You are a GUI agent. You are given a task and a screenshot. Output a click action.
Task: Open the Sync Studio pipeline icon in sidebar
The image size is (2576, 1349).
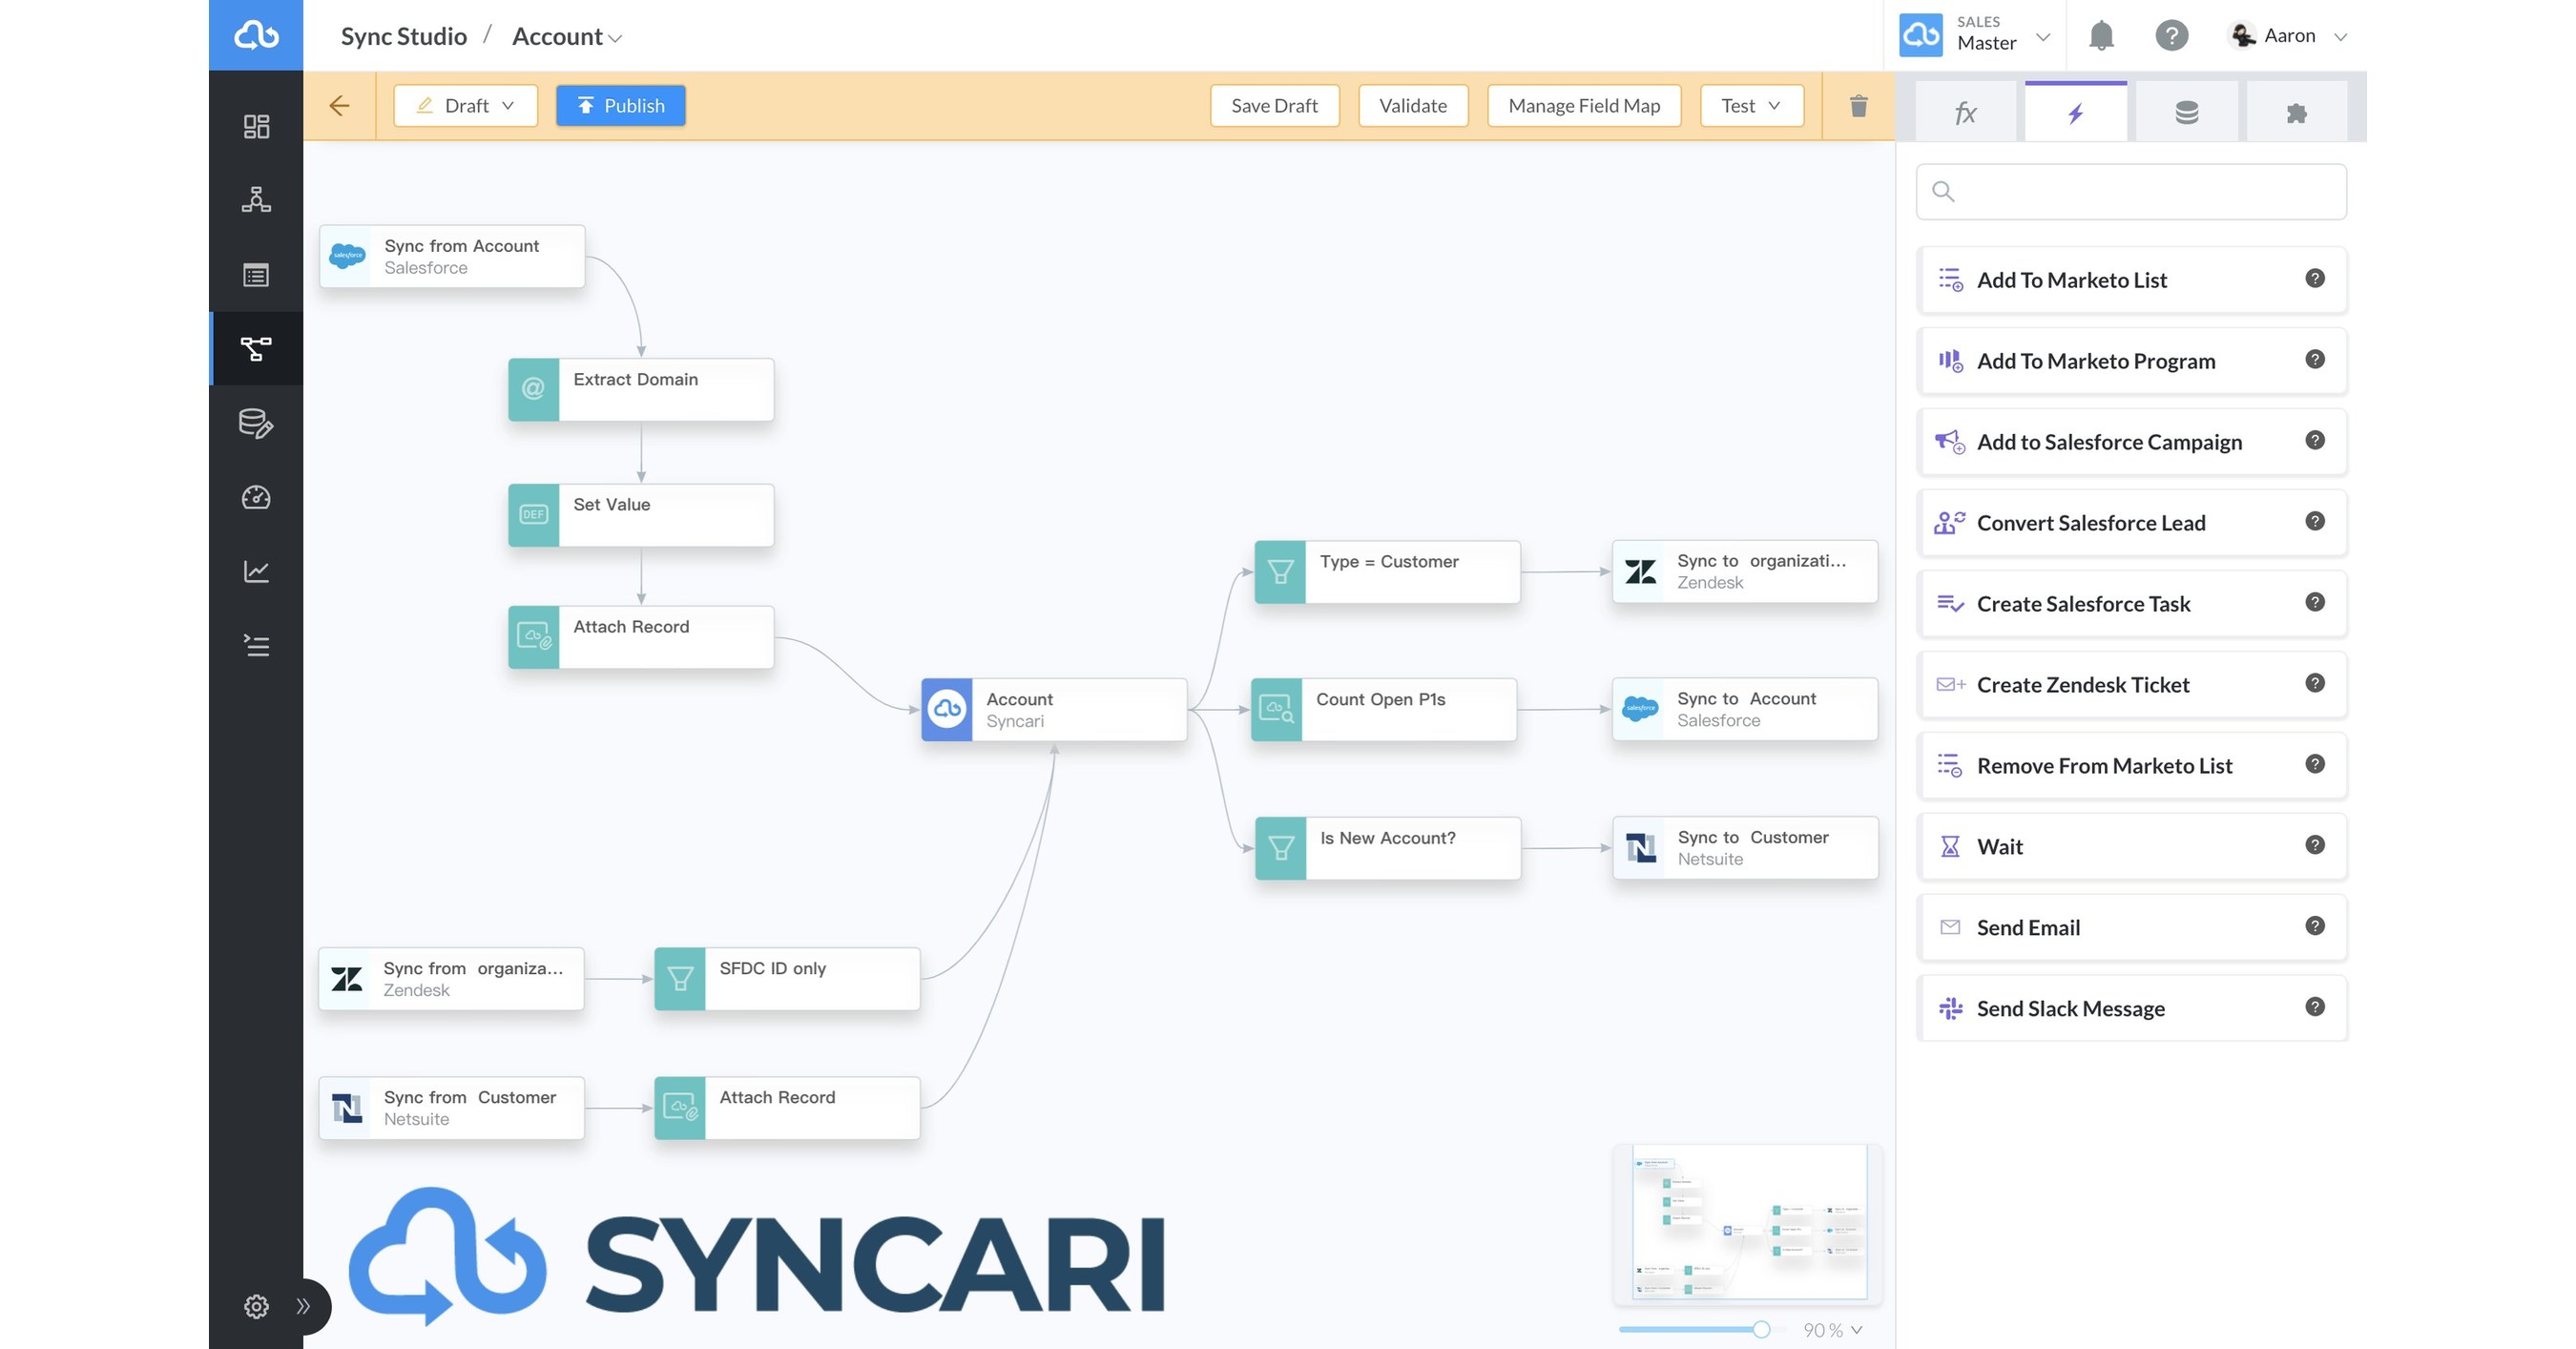256,348
